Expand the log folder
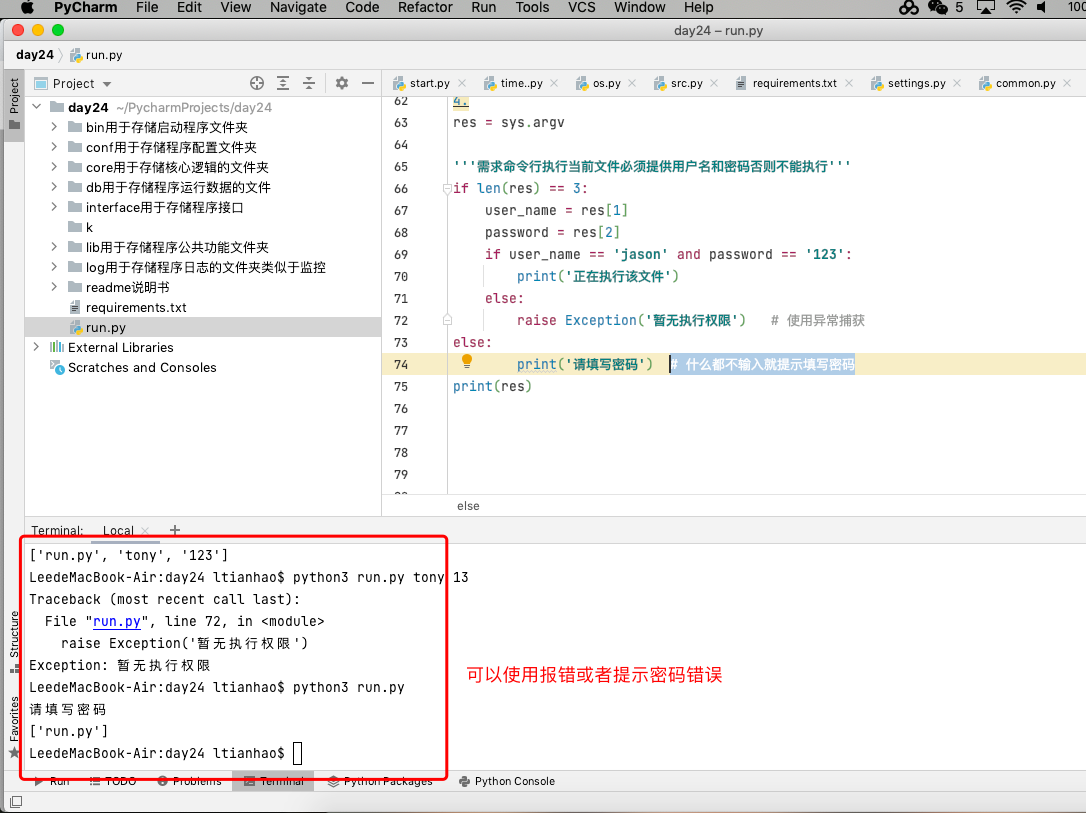Viewport: 1086px width, 813px height. tap(54, 267)
